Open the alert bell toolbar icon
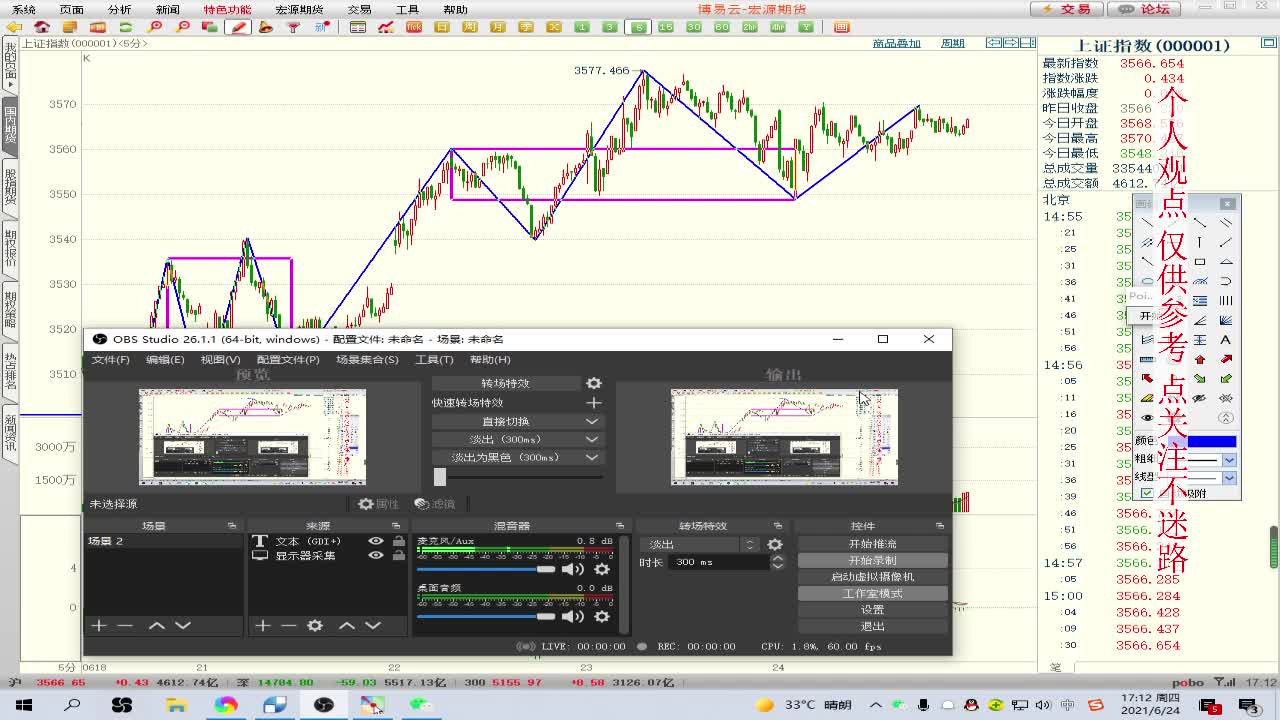This screenshot has width=1280, height=720. click(x=266, y=27)
